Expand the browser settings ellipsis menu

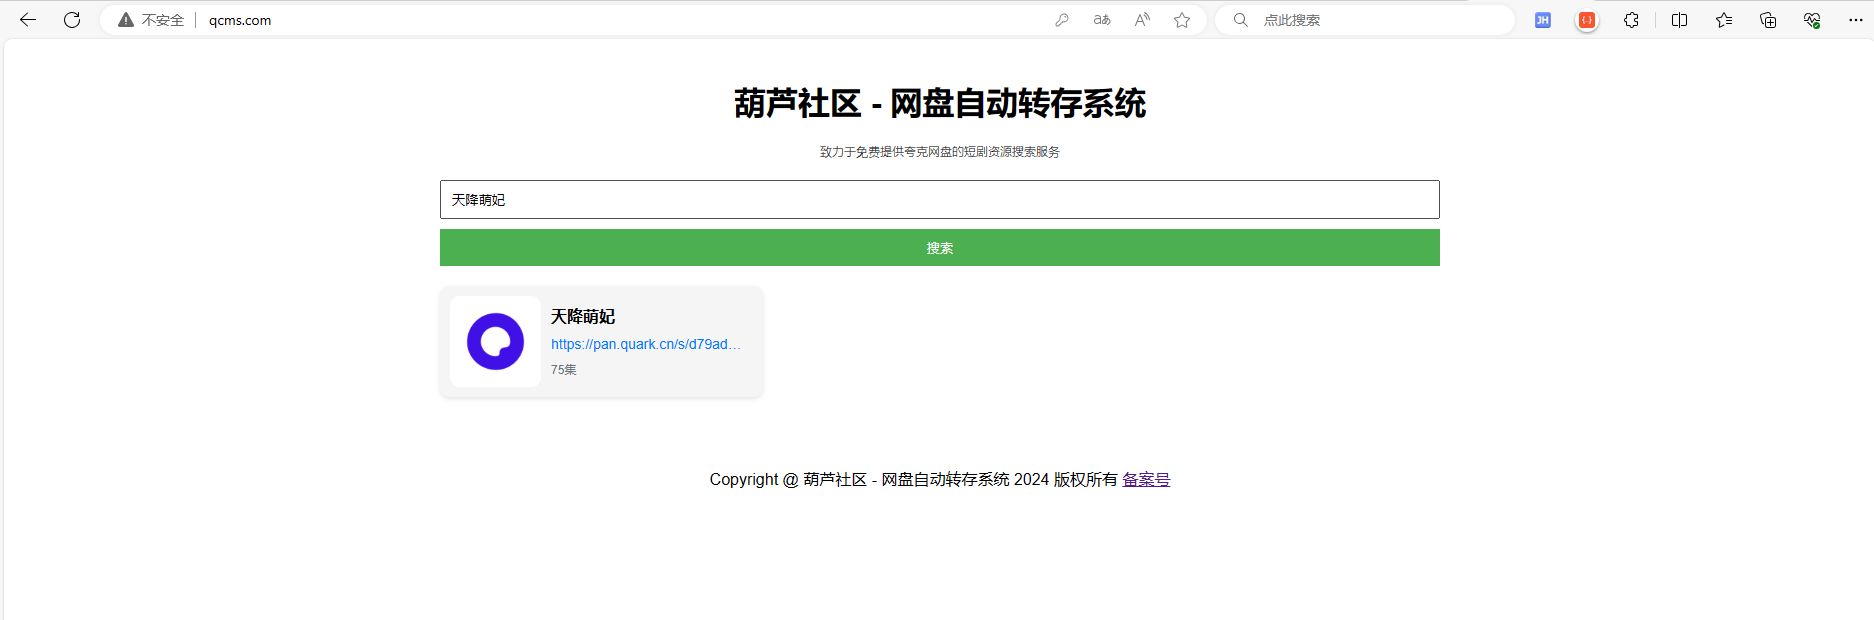tap(1855, 20)
